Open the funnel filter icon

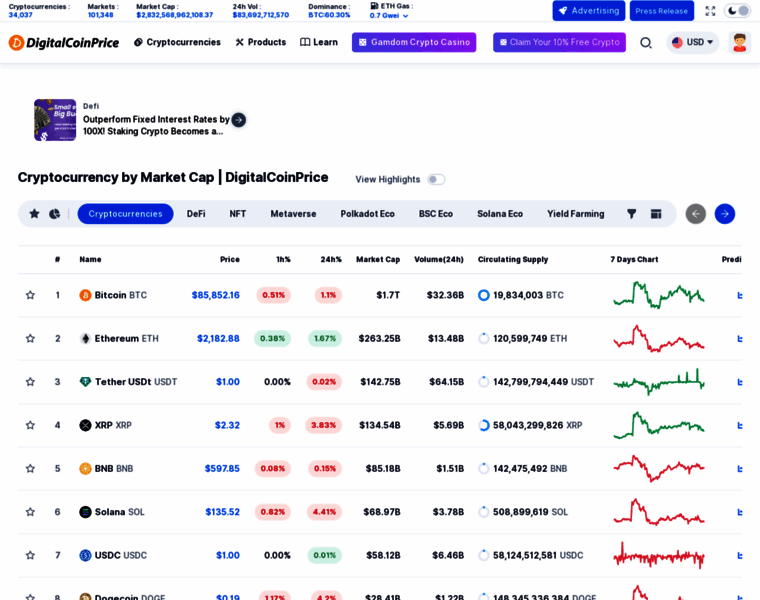tap(631, 214)
